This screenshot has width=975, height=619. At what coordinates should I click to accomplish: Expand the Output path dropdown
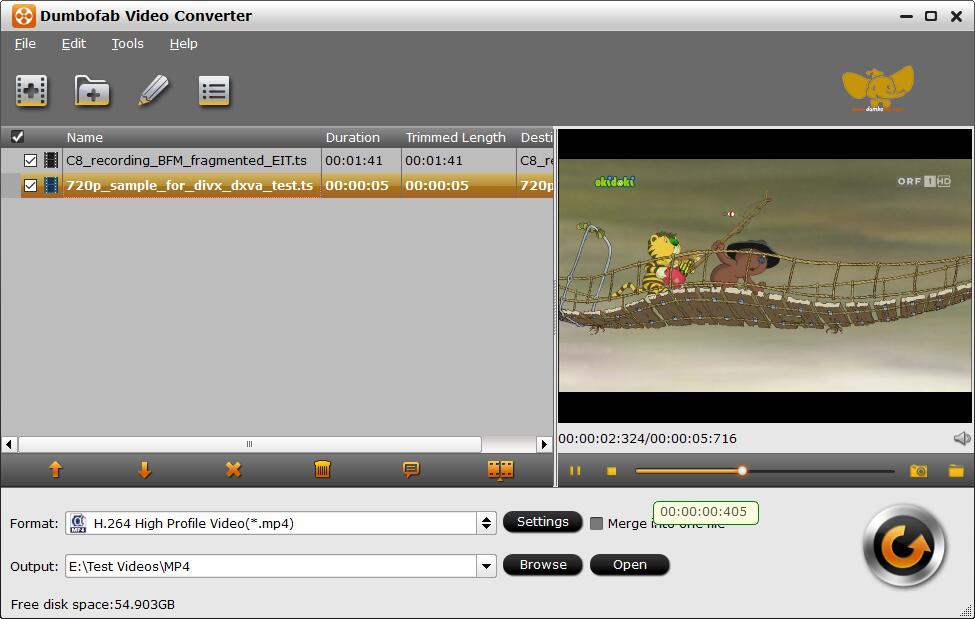tap(486, 566)
